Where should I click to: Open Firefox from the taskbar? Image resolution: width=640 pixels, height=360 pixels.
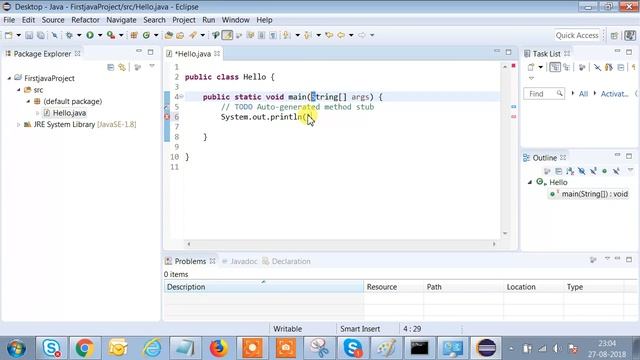pos(218,348)
